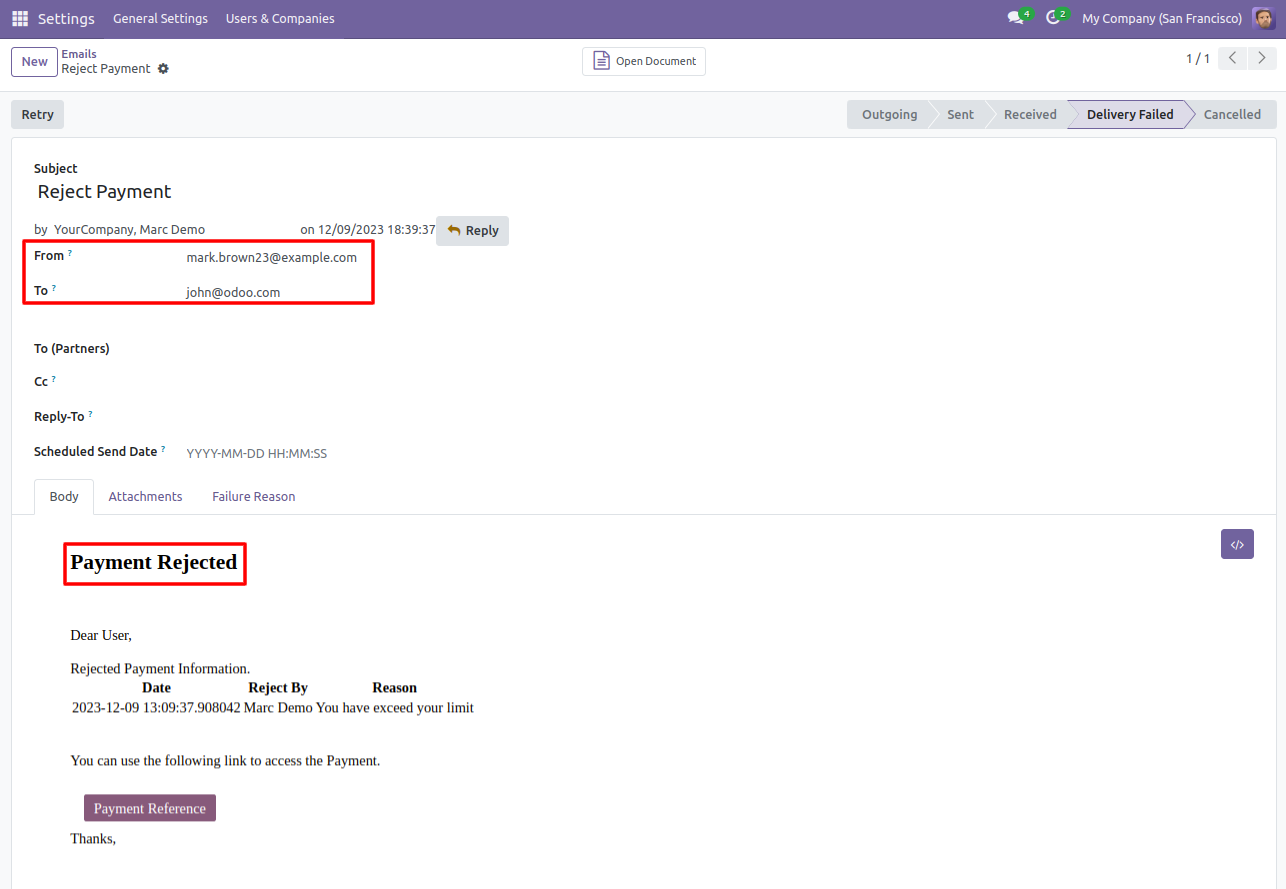
Task: Click the Marc Demo table cell
Action: point(278,708)
